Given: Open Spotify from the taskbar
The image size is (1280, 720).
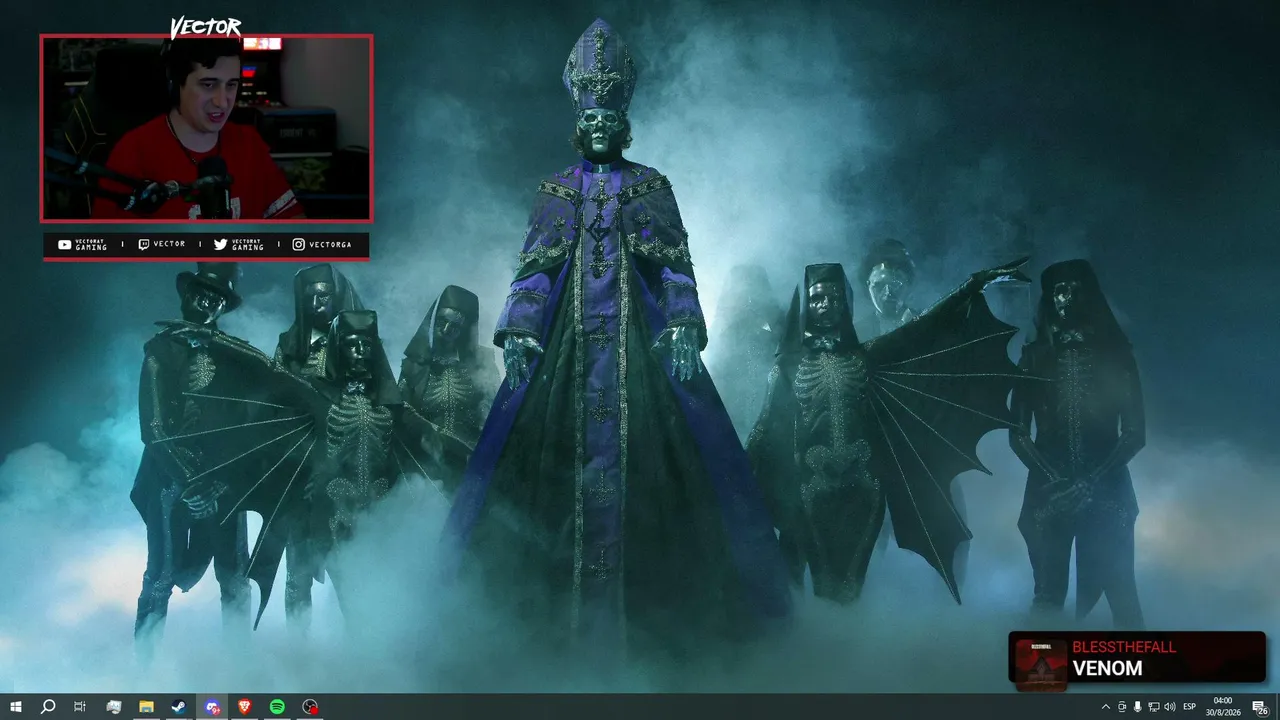Looking at the screenshot, I should [x=277, y=707].
